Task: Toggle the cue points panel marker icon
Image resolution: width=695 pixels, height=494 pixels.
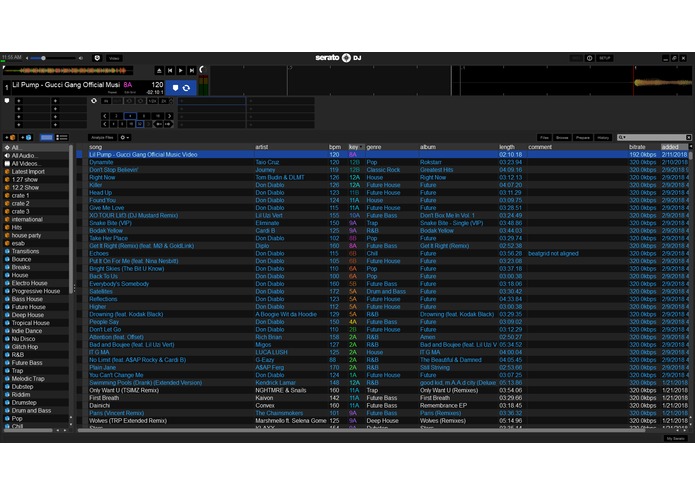Action: pyautogui.click(x=7, y=101)
